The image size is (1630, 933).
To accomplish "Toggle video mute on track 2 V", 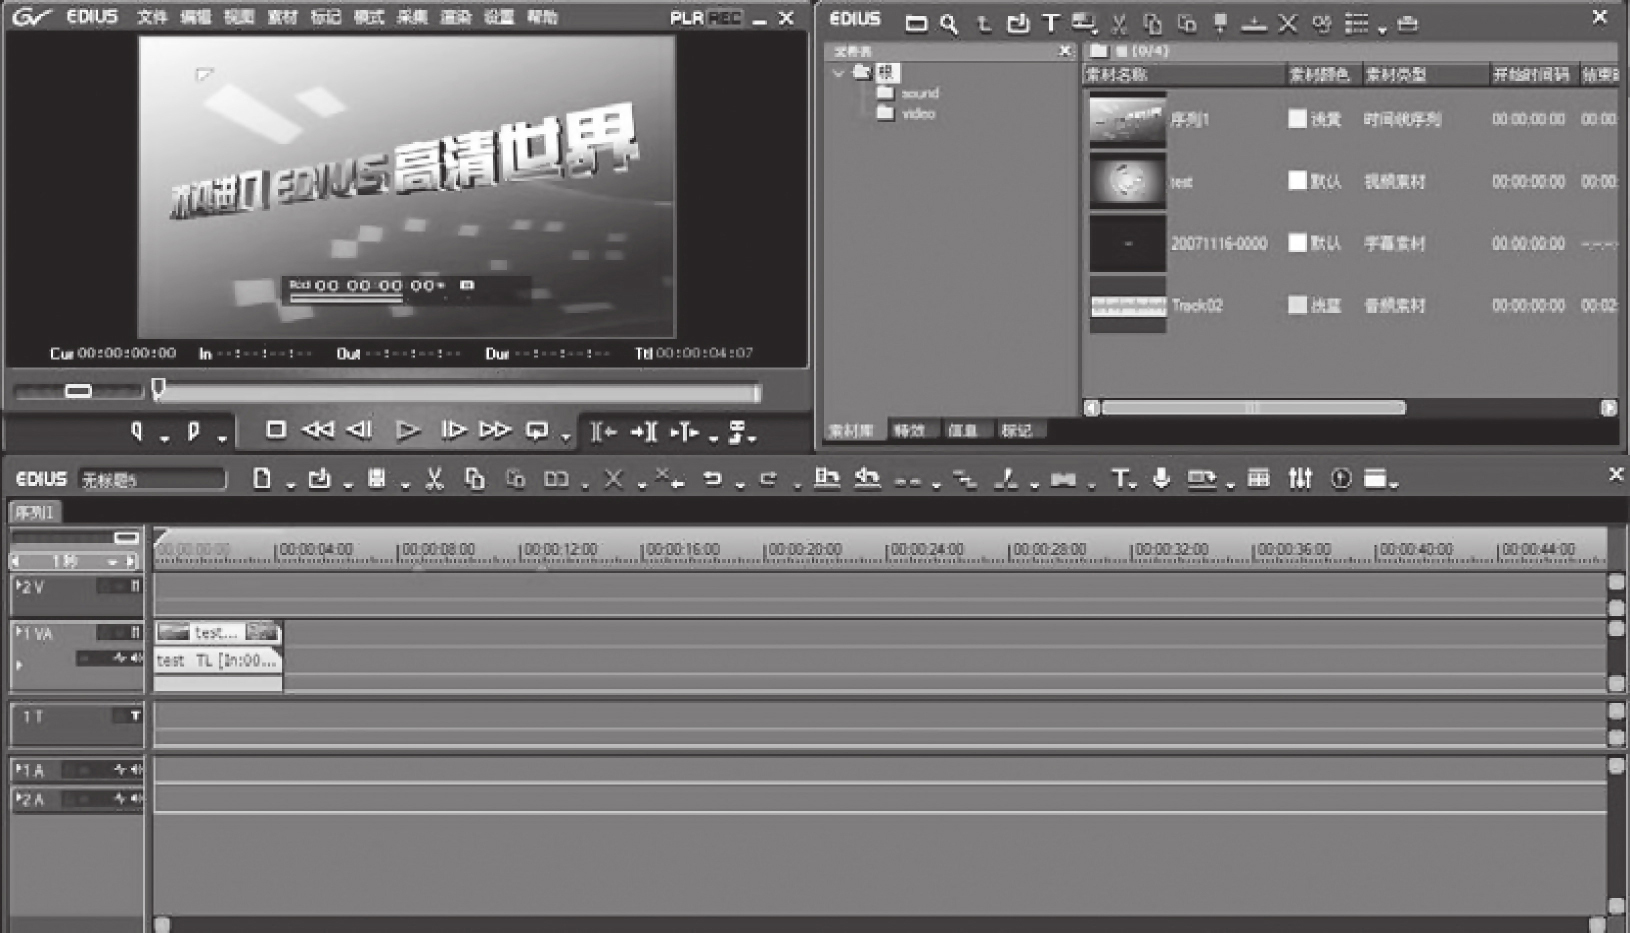I will click(x=135, y=587).
